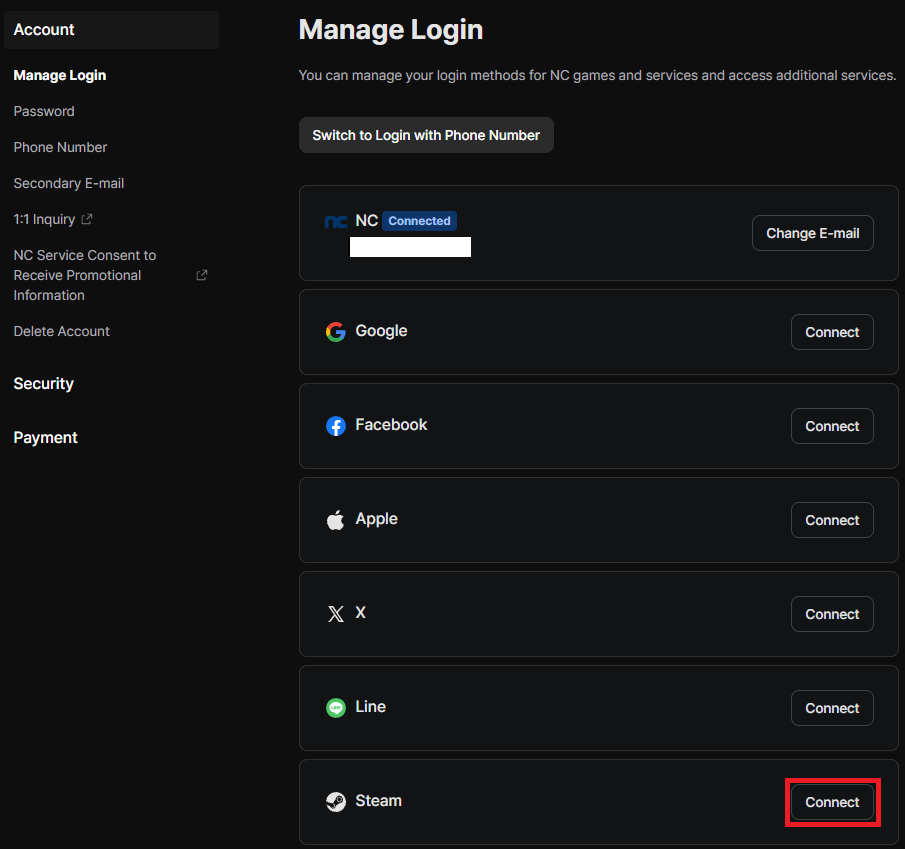
Task: Open the Password settings page
Action: click(44, 111)
